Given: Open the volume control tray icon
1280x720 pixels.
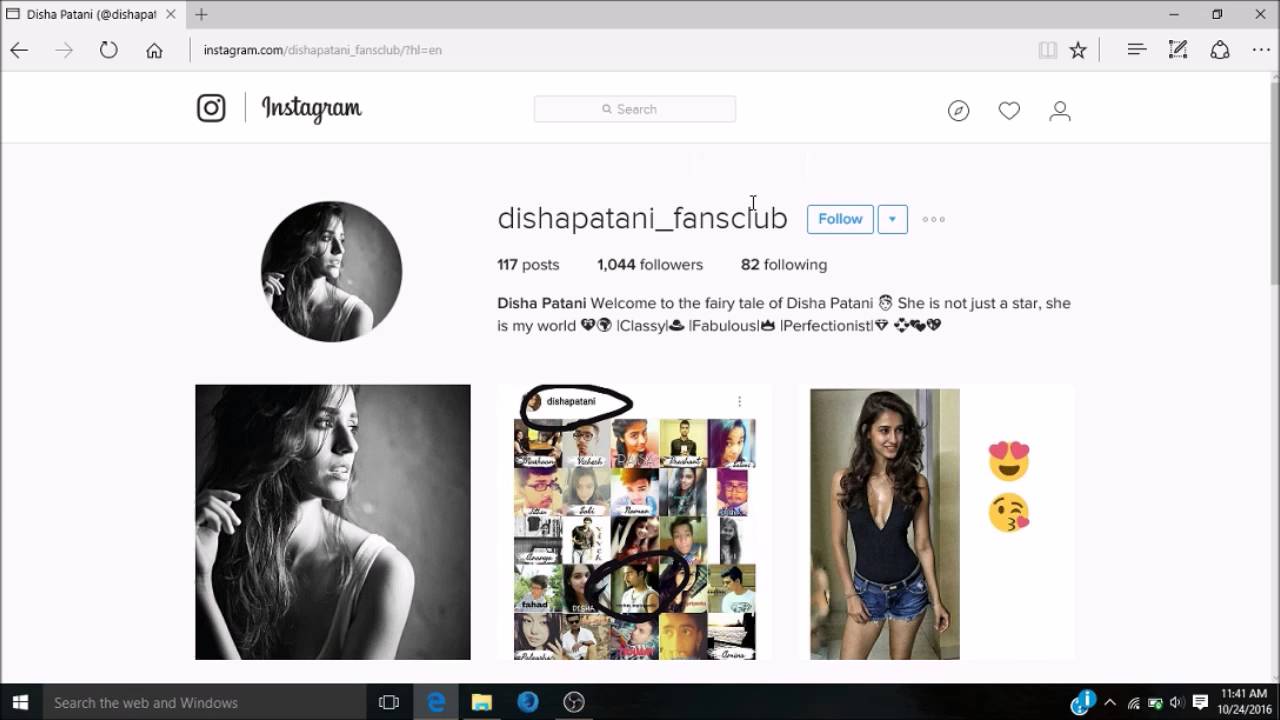Looking at the screenshot, I should click(1177, 702).
